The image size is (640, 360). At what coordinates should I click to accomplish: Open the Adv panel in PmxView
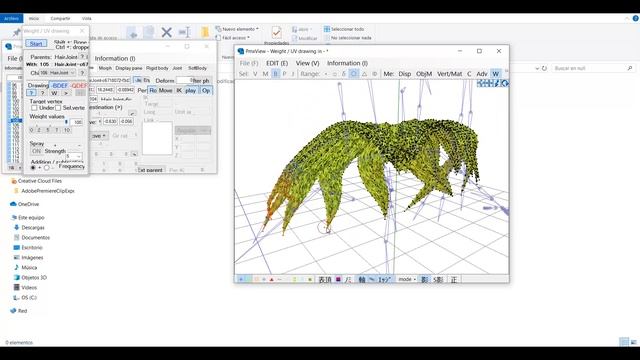pos(482,74)
